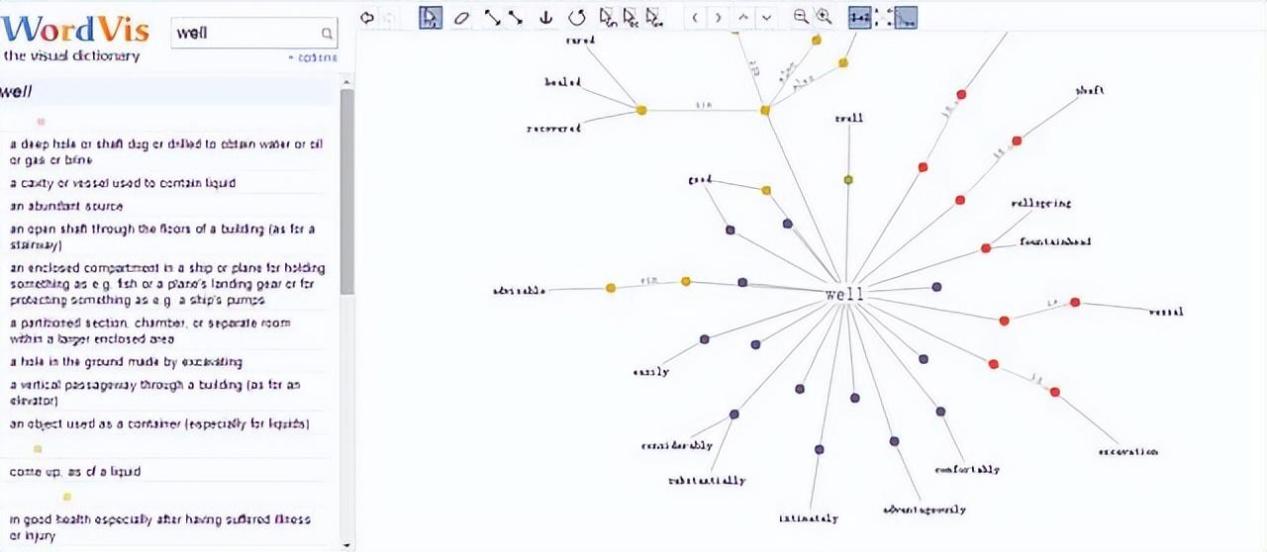Click the 'intimately' word label
This screenshot has width=1267, height=552.
tap(808, 518)
